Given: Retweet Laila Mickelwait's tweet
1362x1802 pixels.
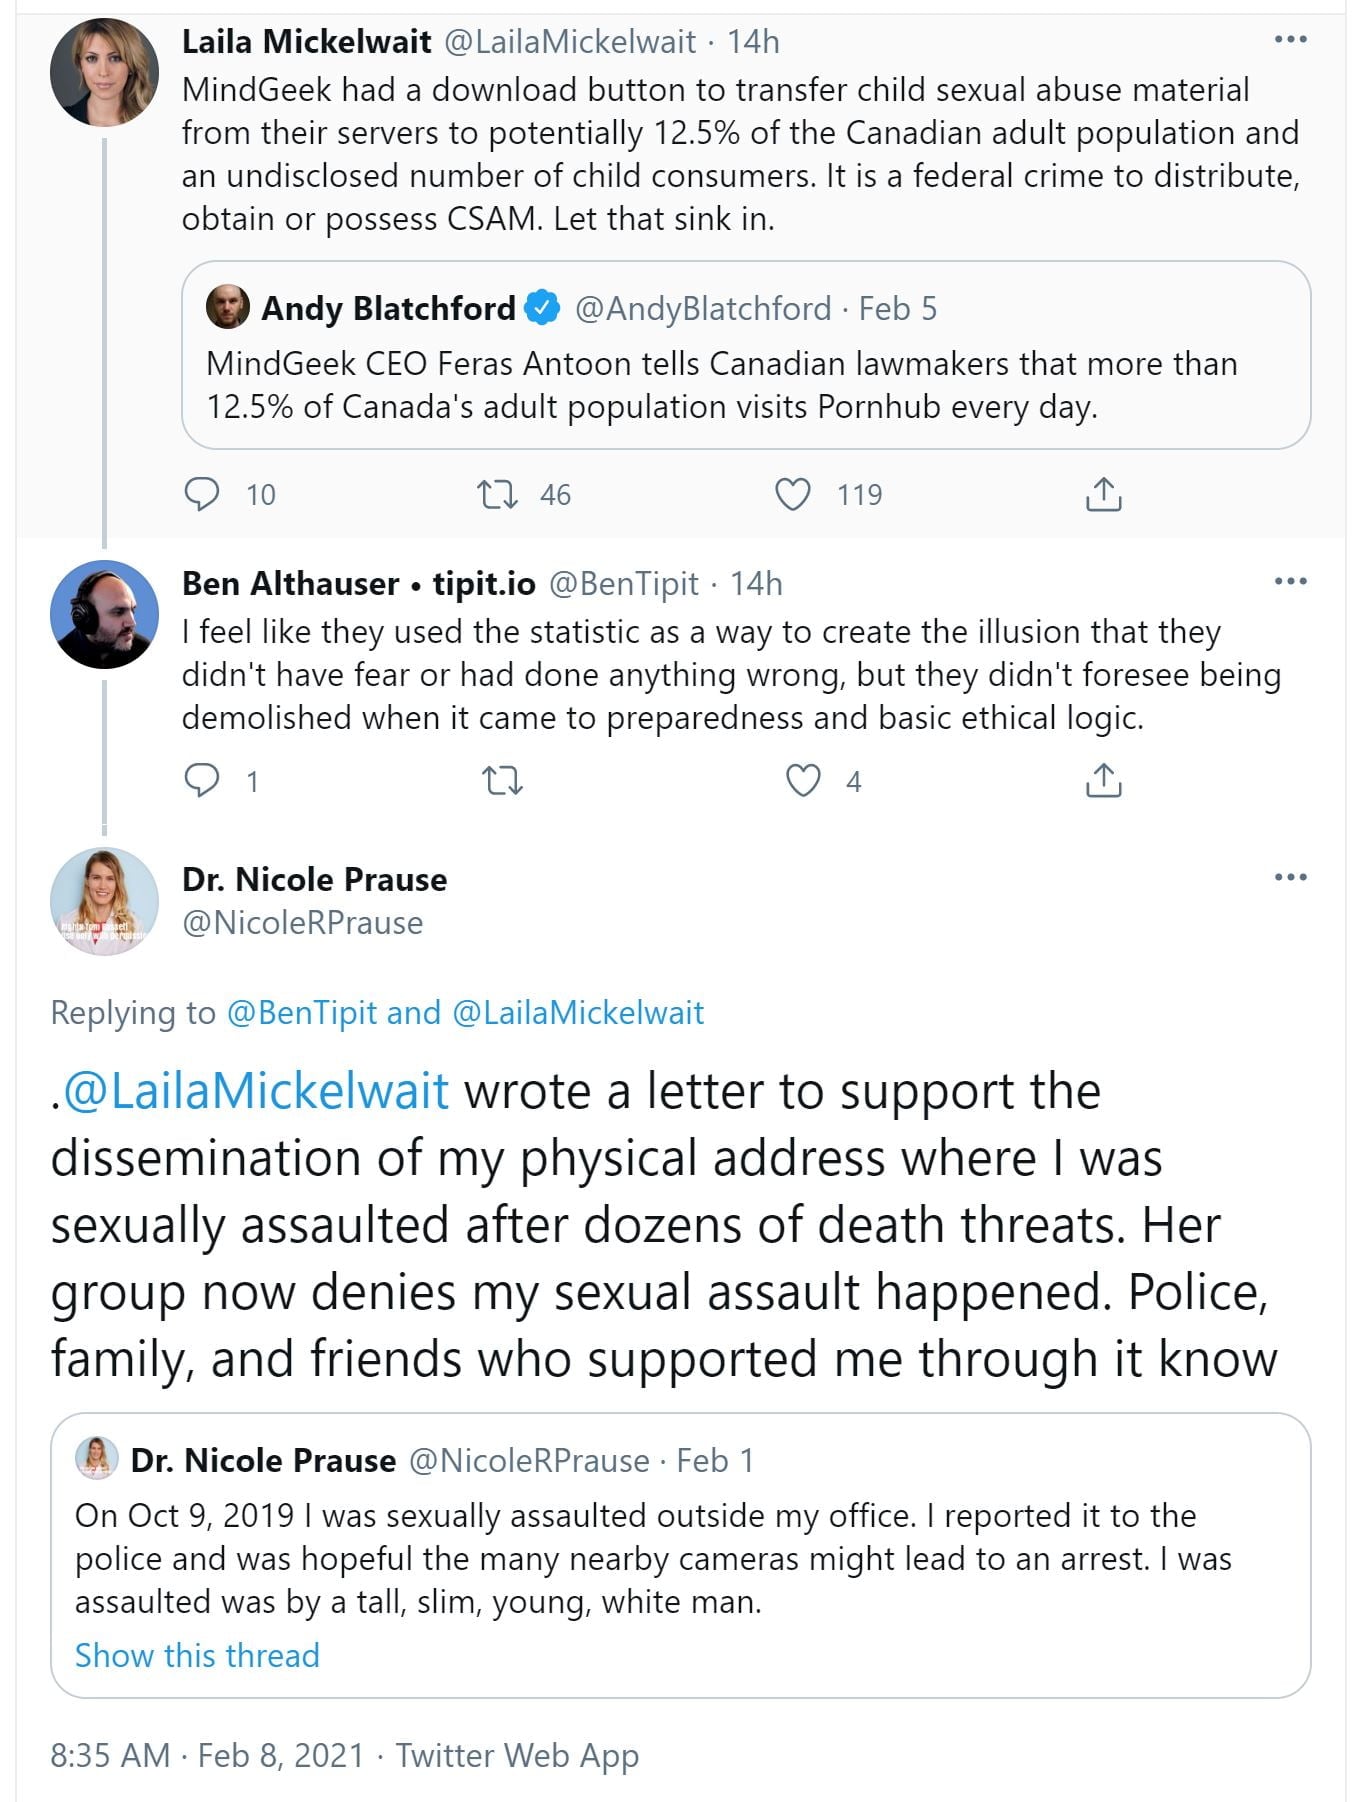Looking at the screenshot, I should 497,494.
